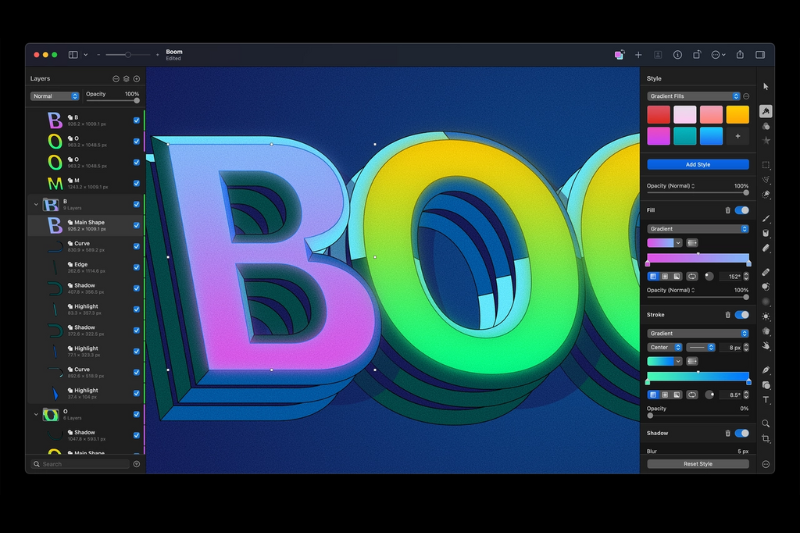This screenshot has height=533, width=800.
Task: Select the Rectangular Selection tool
Action: (765, 165)
